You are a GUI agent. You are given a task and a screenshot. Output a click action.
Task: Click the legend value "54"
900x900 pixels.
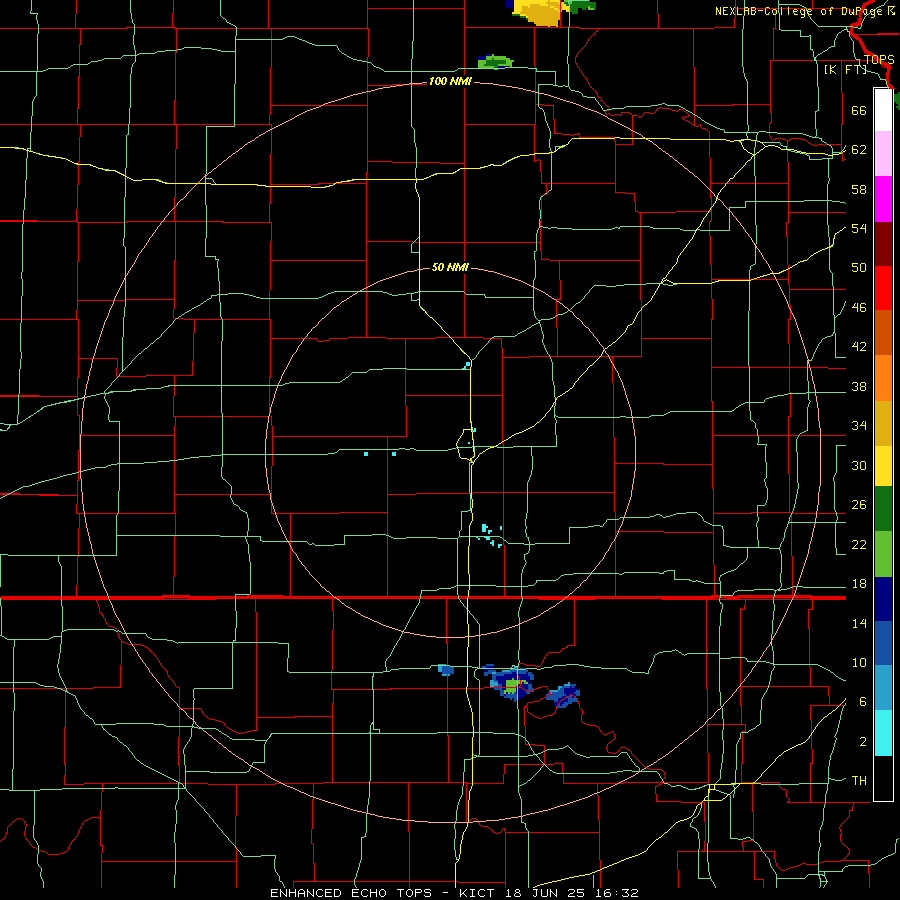pos(859,228)
